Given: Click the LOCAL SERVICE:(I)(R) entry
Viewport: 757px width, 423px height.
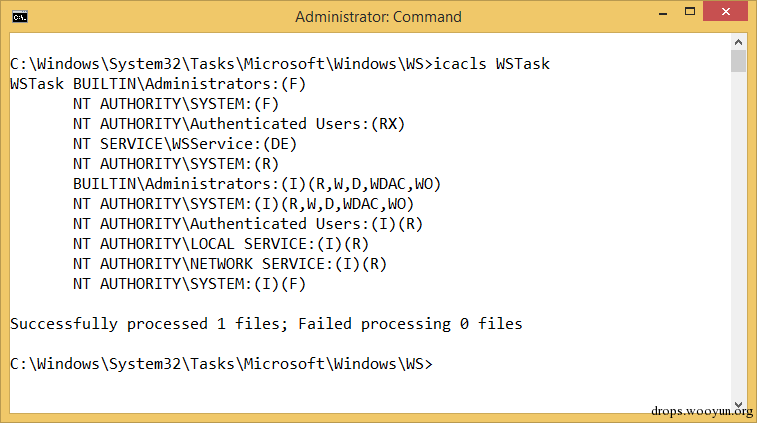Looking at the screenshot, I should click(221, 244).
